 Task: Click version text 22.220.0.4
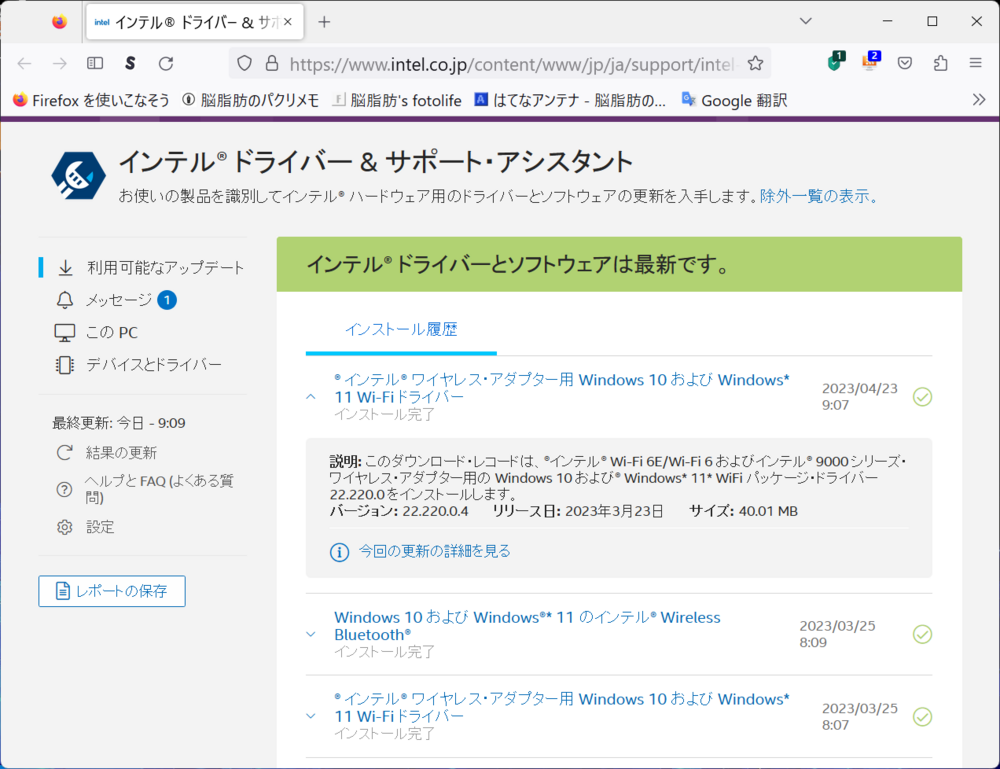[x=436, y=511]
